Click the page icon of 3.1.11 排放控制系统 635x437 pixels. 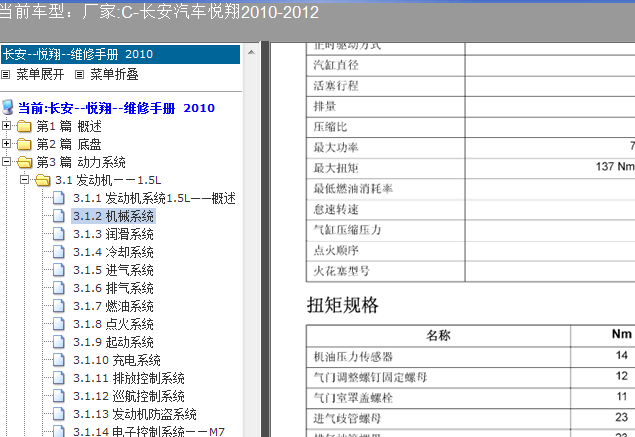(59, 378)
